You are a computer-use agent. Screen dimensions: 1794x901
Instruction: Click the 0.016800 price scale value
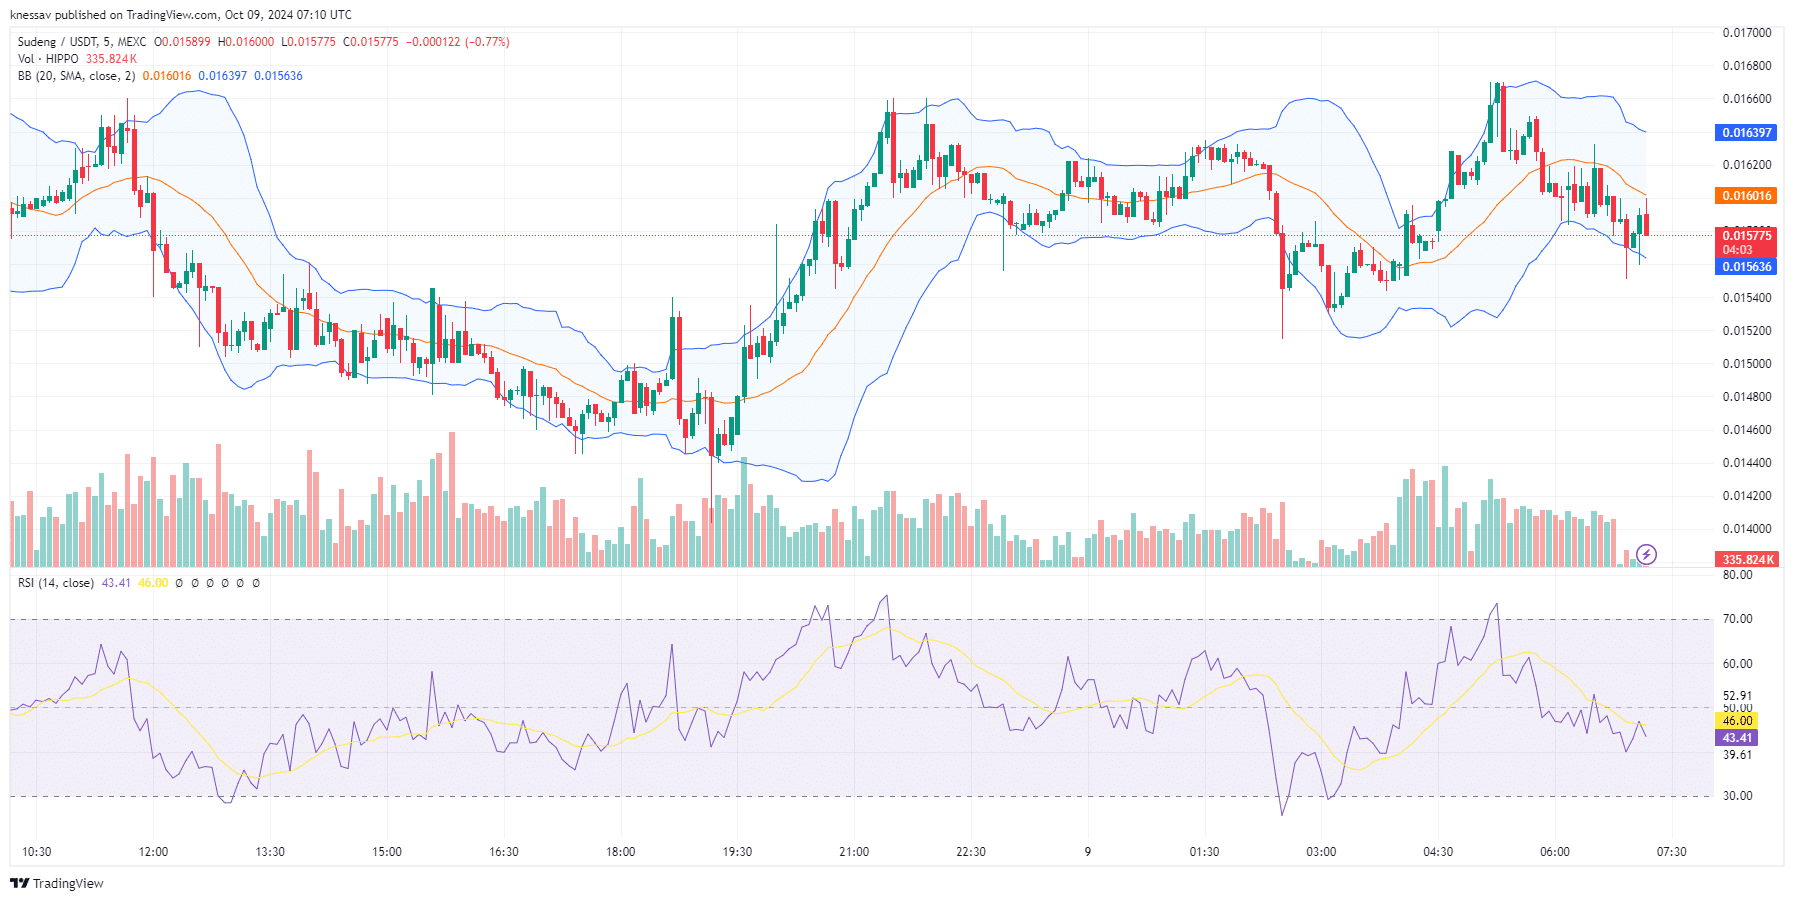pyautogui.click(x=1746, y=66)
